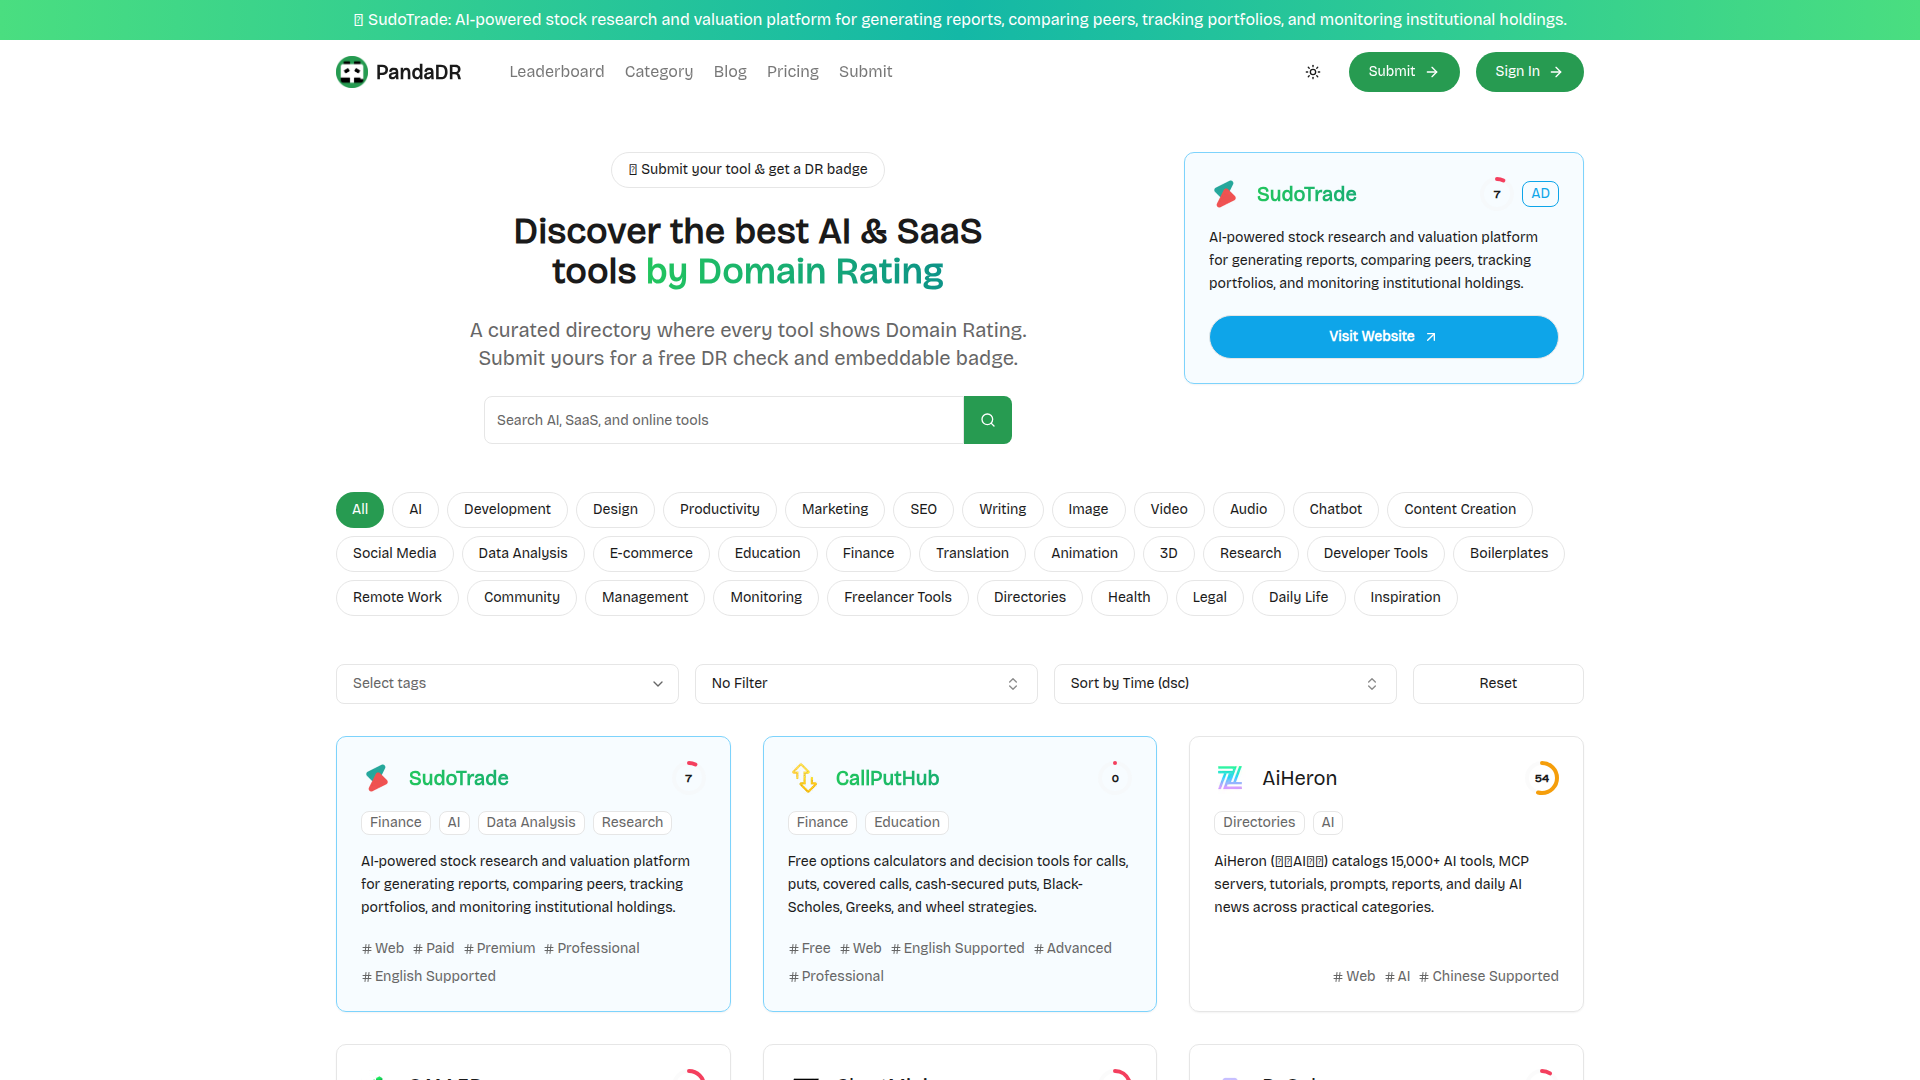1920x1080 pixels.
Task: Select the 3D category chip
Action: (1169, 554)
